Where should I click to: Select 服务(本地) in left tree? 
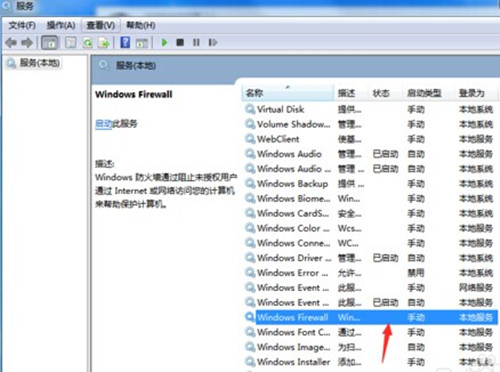[39, 63]
